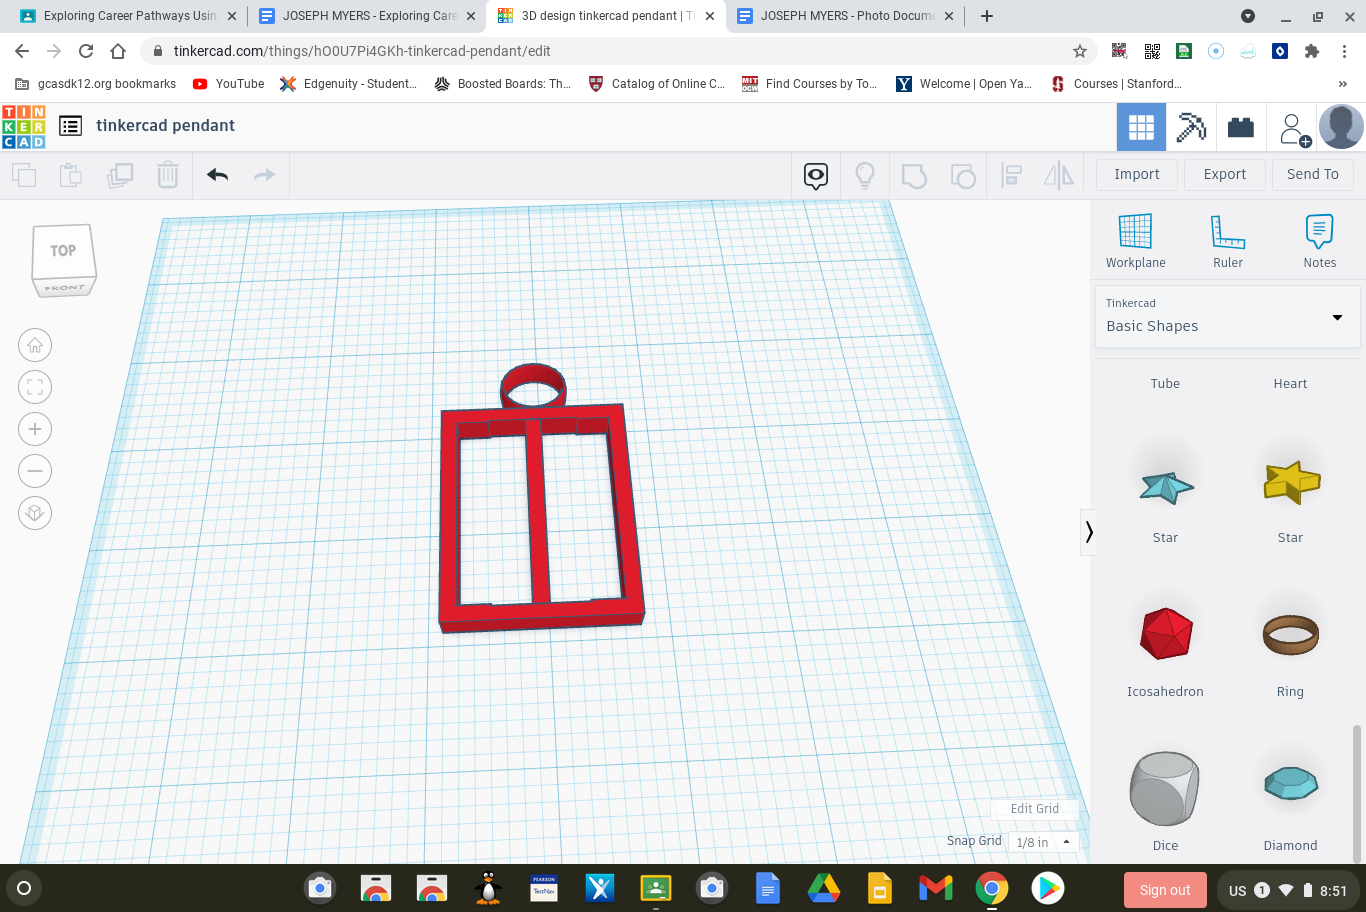This screenshot has width=1366, height=912.
Task: Click the Export button
Action: (1224, 174)
